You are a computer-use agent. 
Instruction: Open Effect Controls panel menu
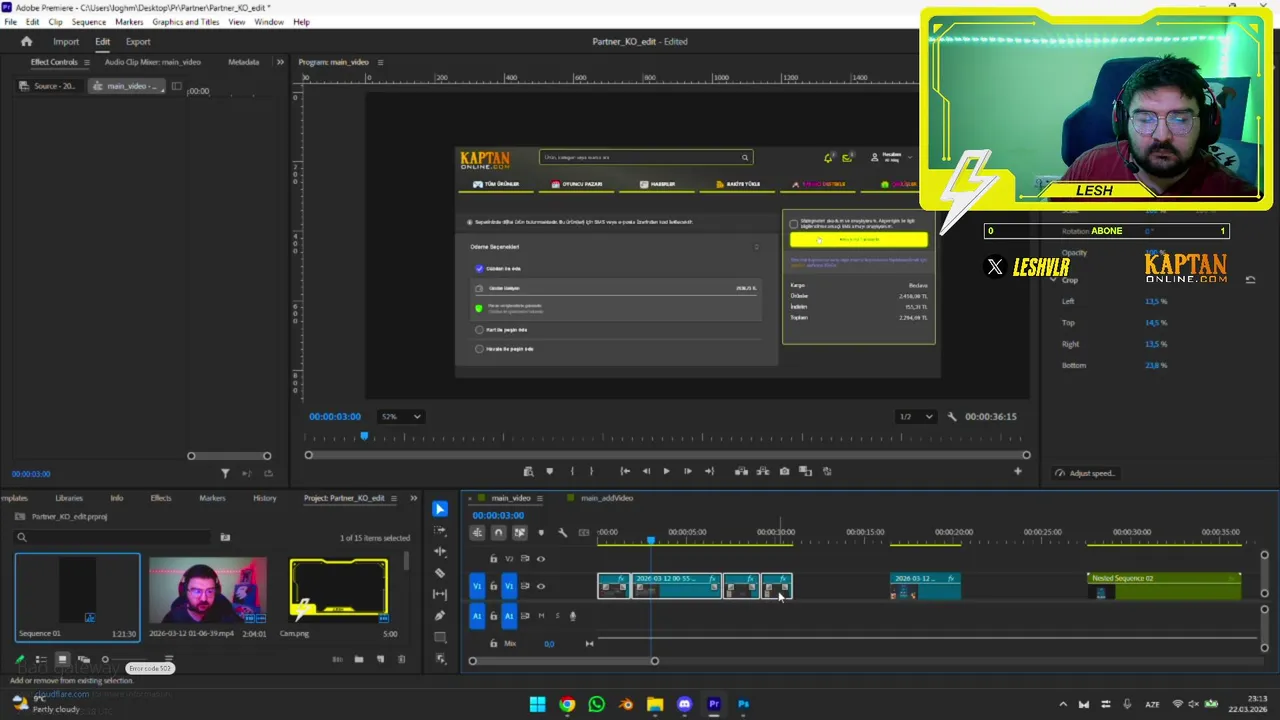click(87, 62)
